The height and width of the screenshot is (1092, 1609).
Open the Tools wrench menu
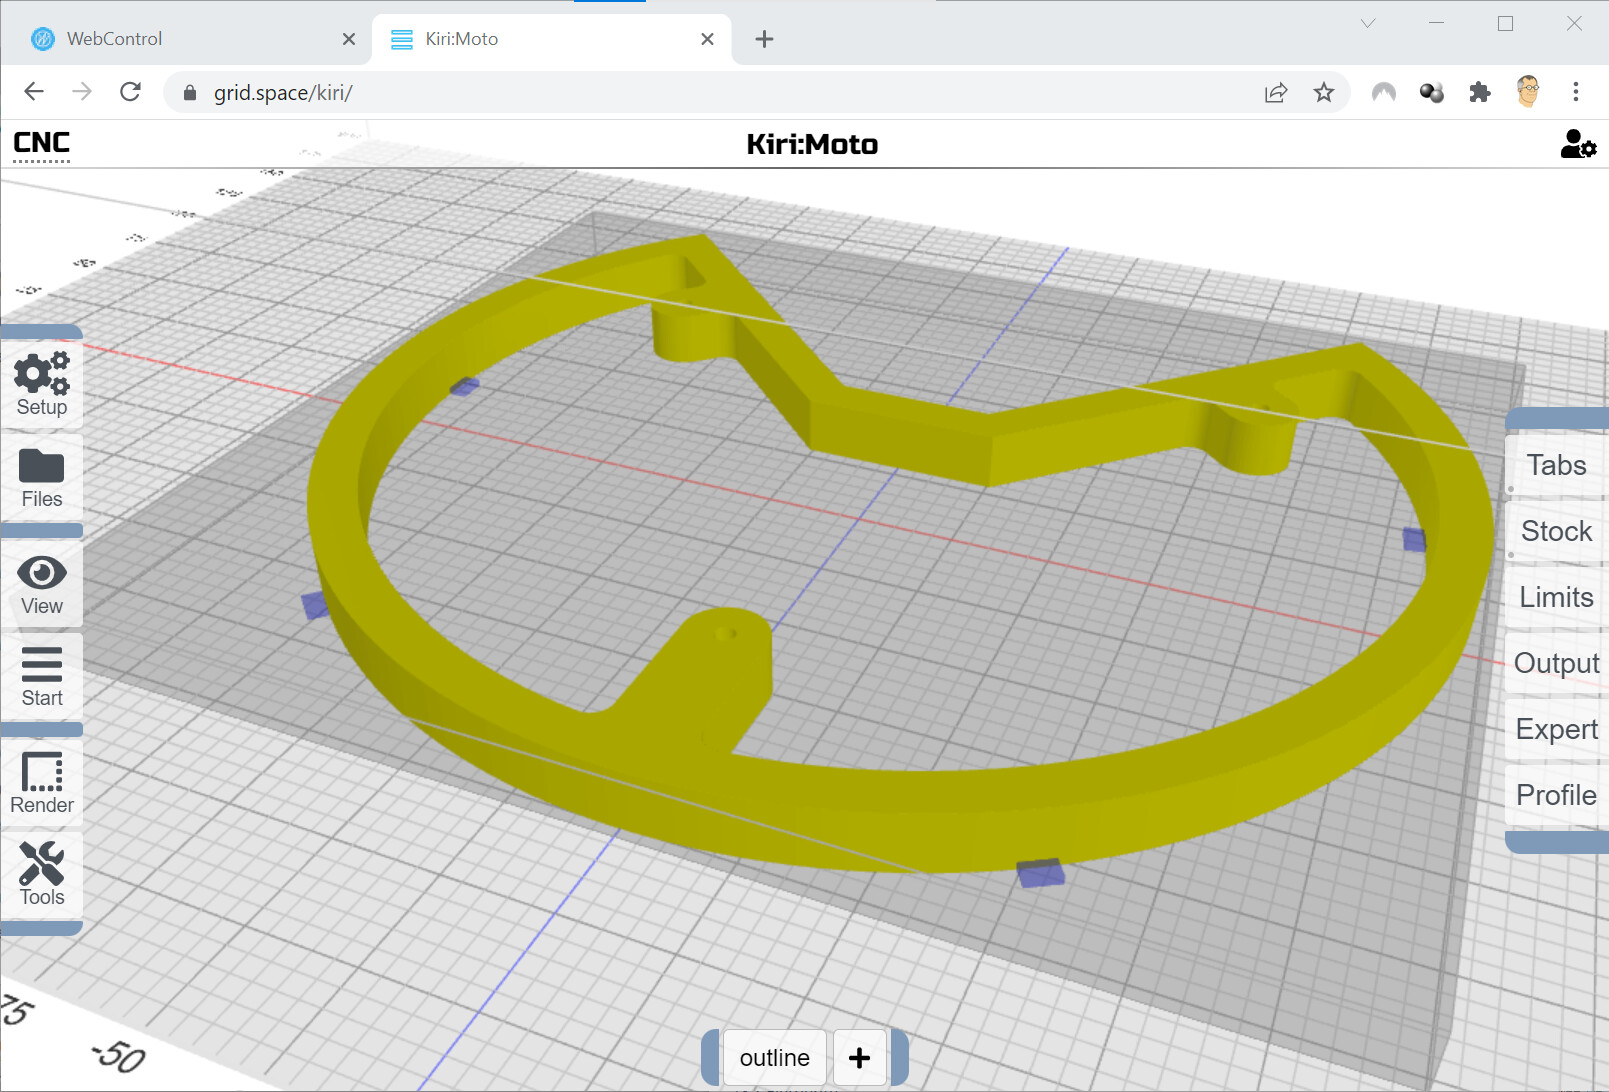(41, 875)
